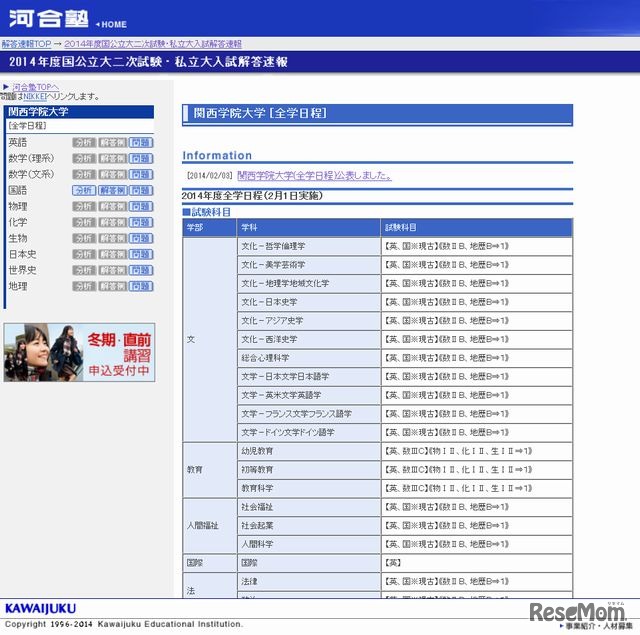Open the 問題 button for 物理
Viewport: 640px width, 635px height.
[x=141, y=206]
